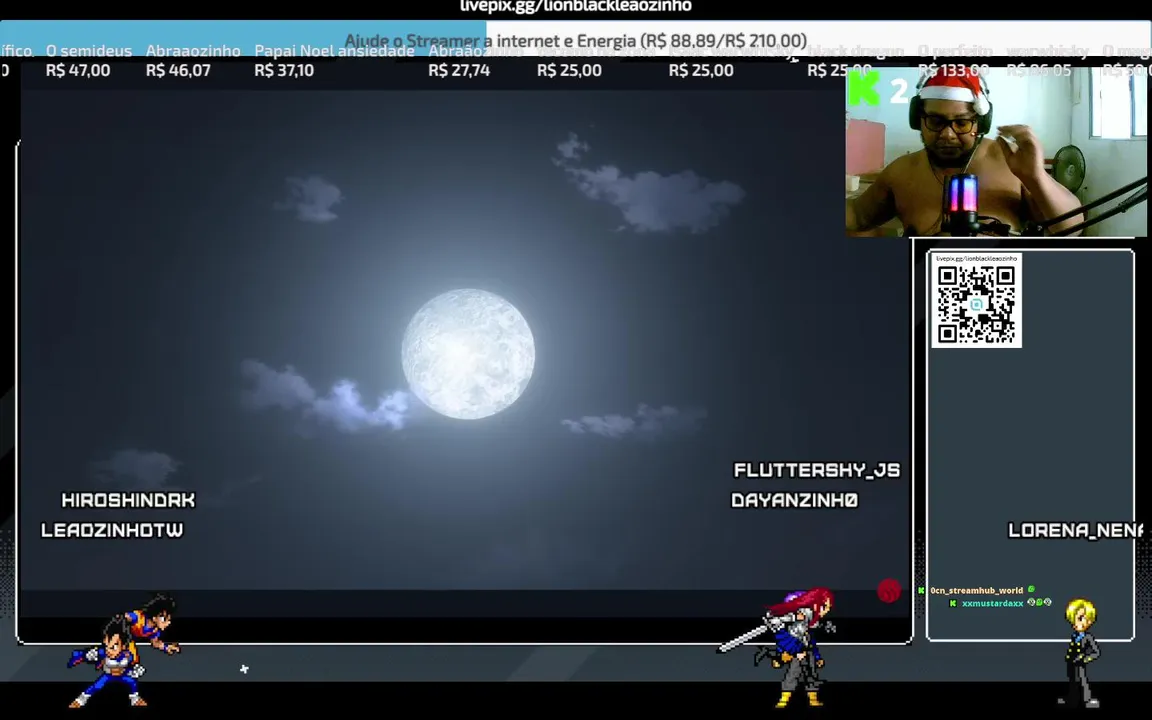Click the Goku sprite in orange gi
The image size is (1152, 720).
(x=153, y=623)
